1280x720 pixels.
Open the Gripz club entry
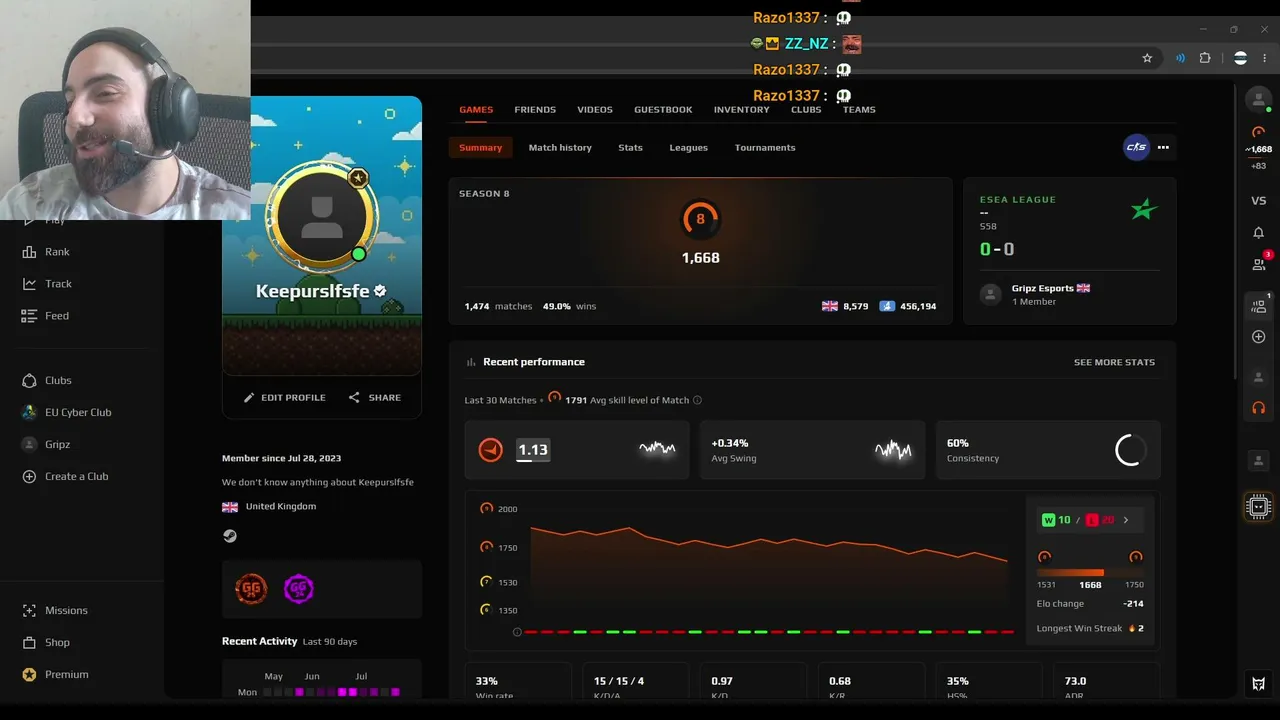click(x=46, y=444)
